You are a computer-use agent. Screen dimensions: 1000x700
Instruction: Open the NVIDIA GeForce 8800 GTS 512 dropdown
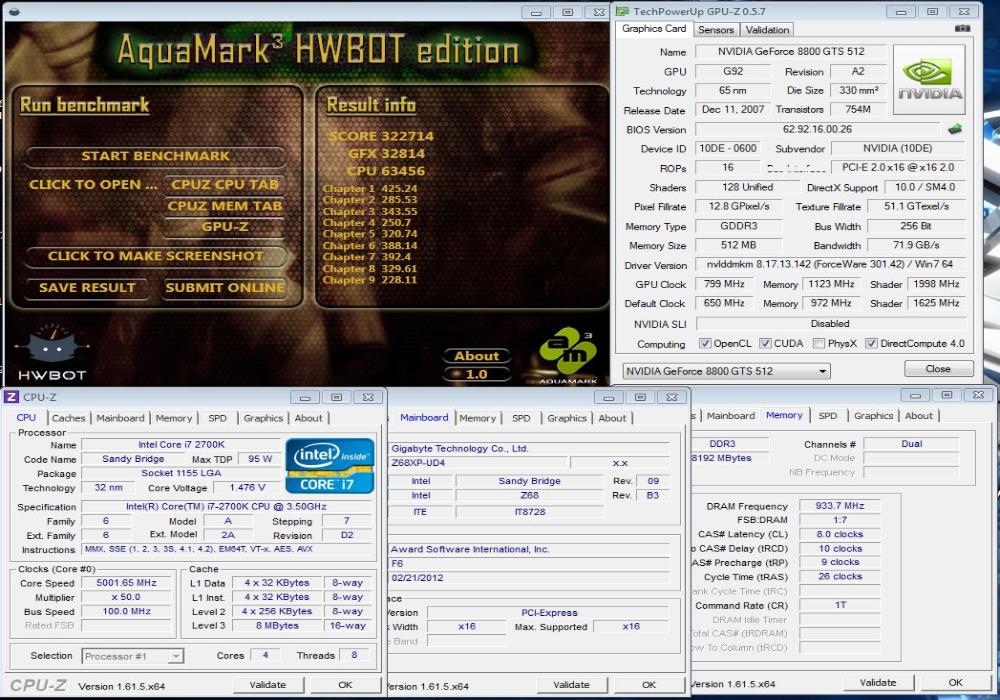[726, 371]
